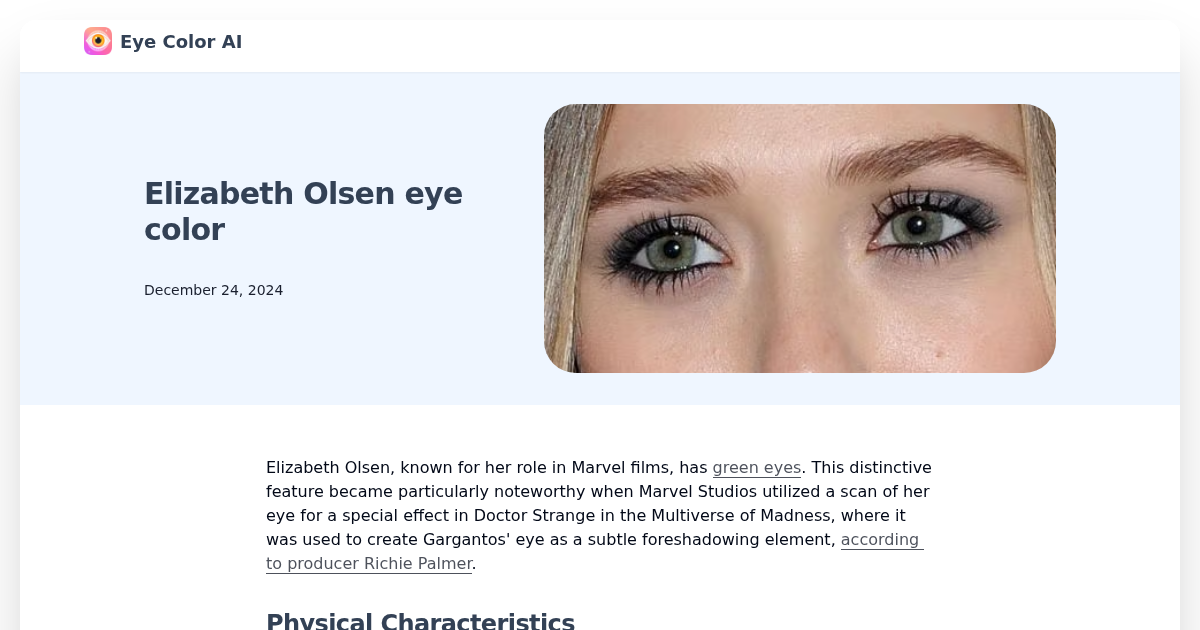
Task: Open the producer Richie Palmer source link
Action: [x=594, y=551]
